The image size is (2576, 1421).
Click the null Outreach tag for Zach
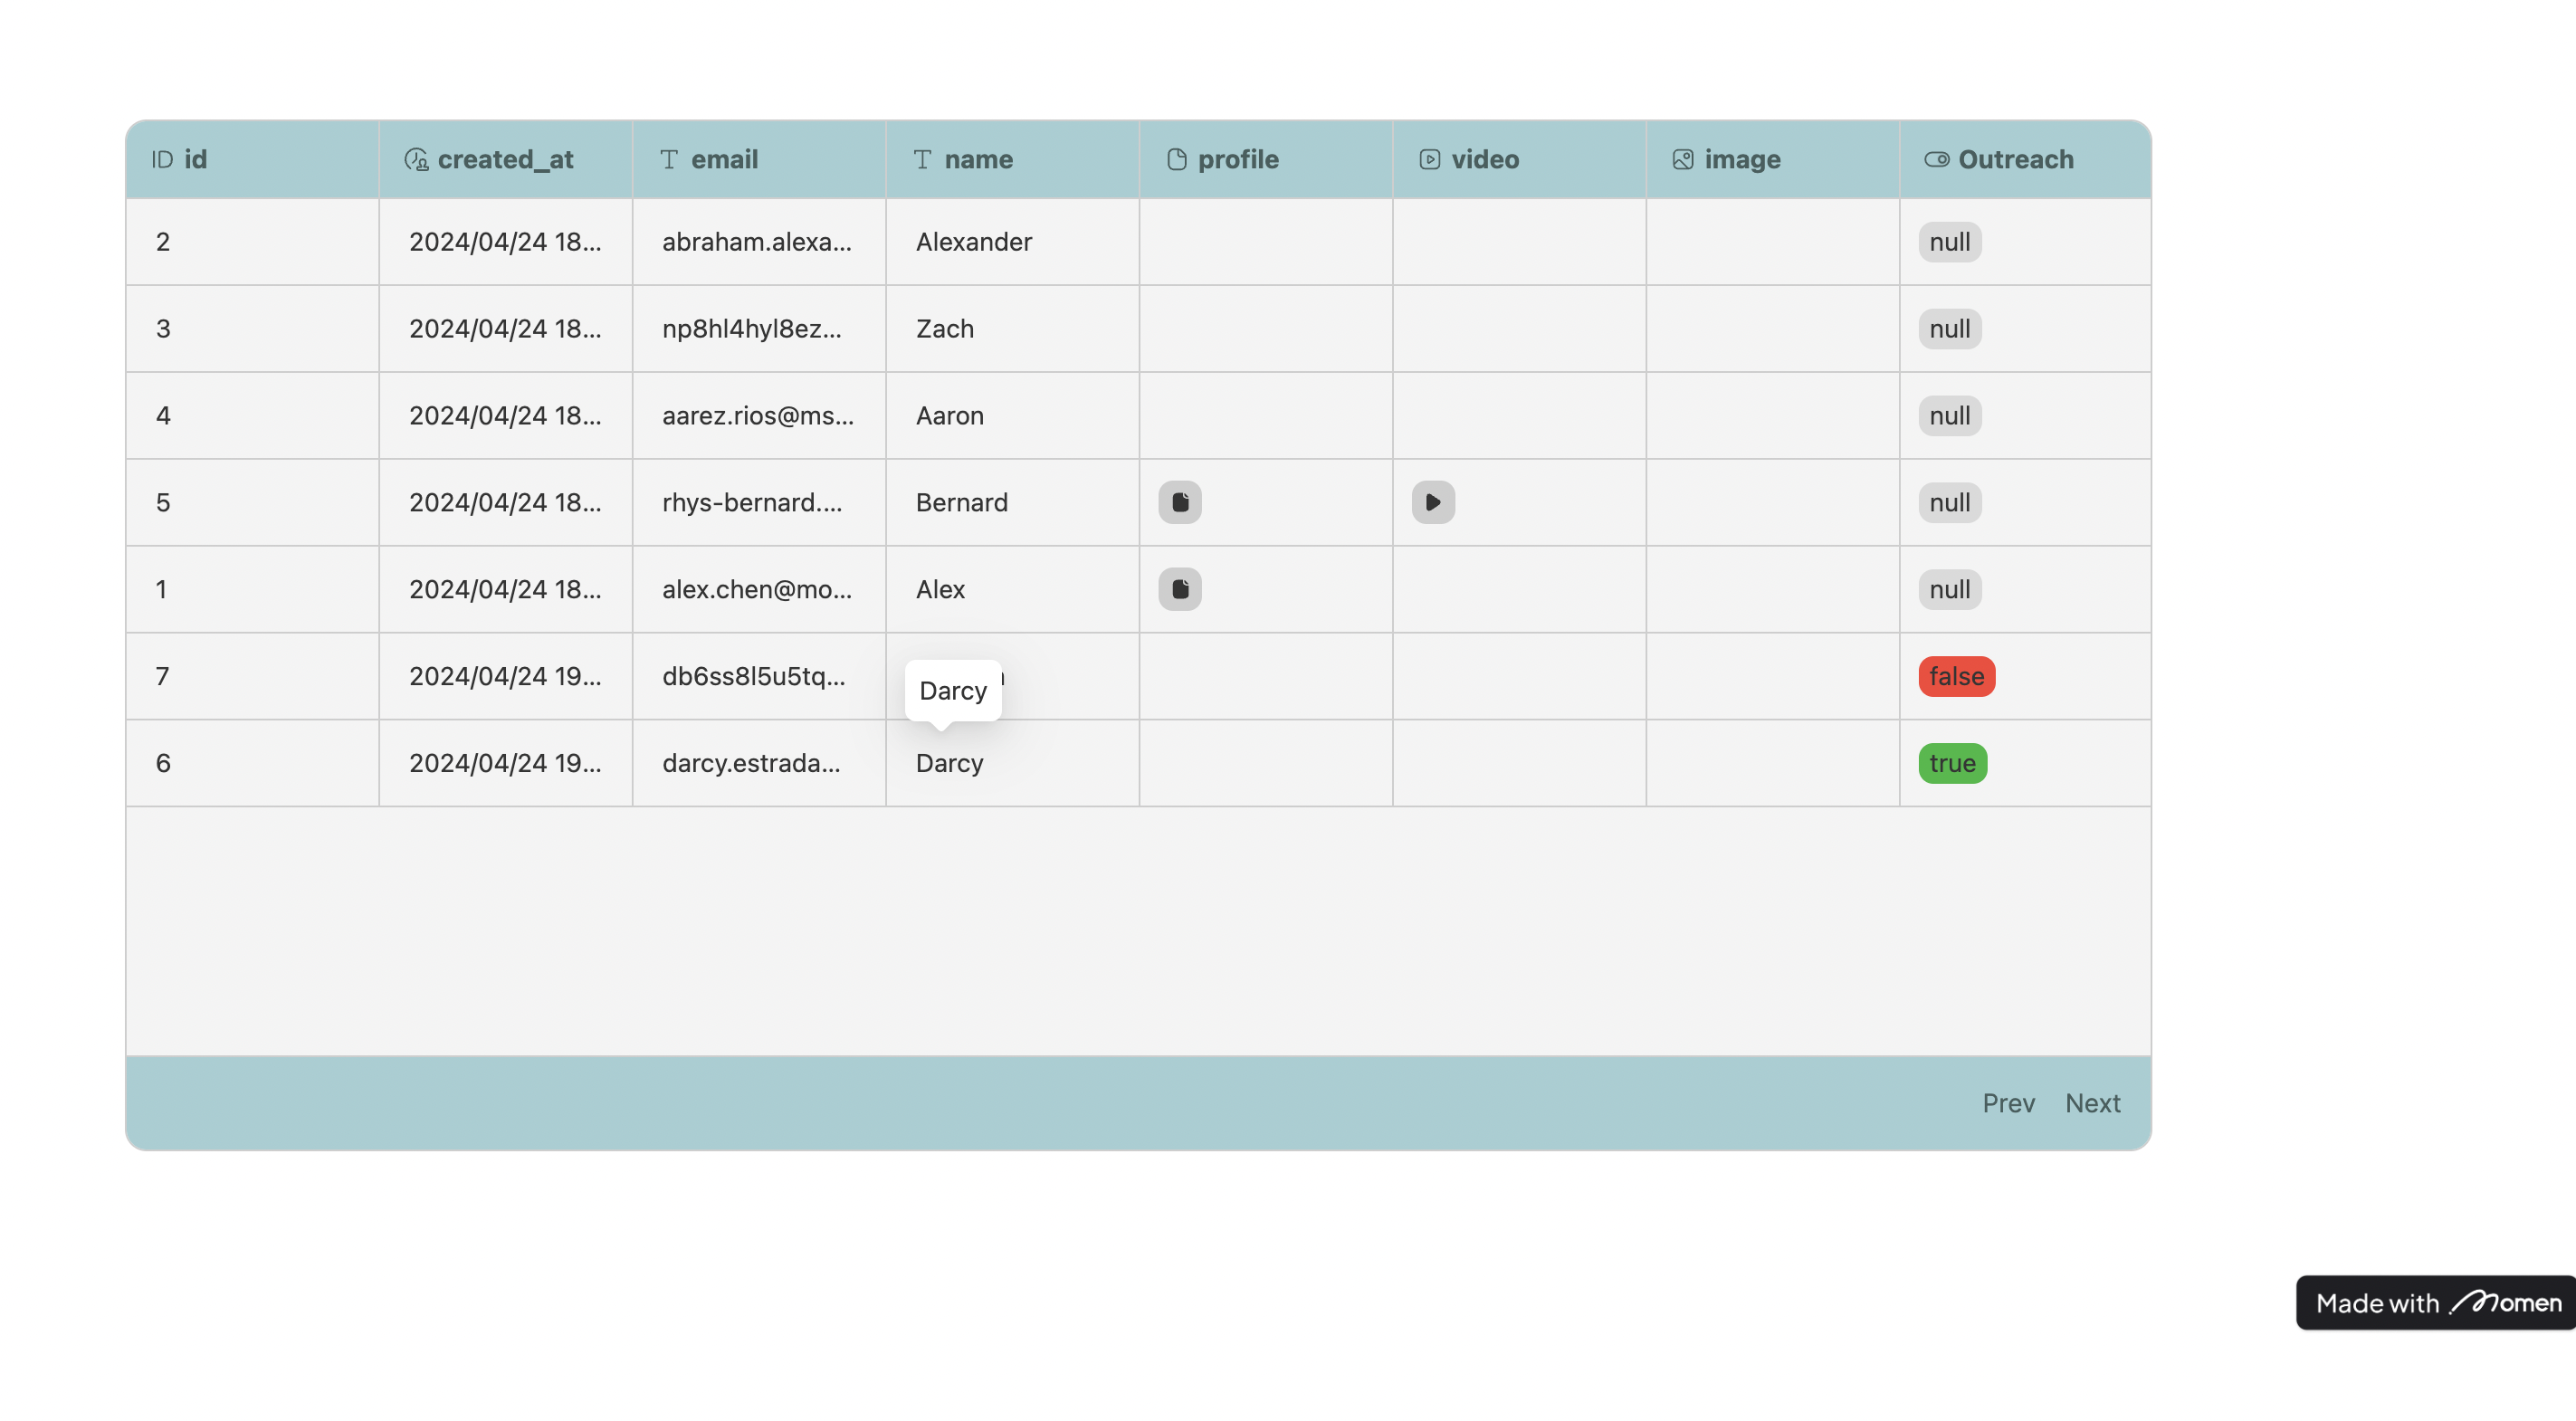1949,329
